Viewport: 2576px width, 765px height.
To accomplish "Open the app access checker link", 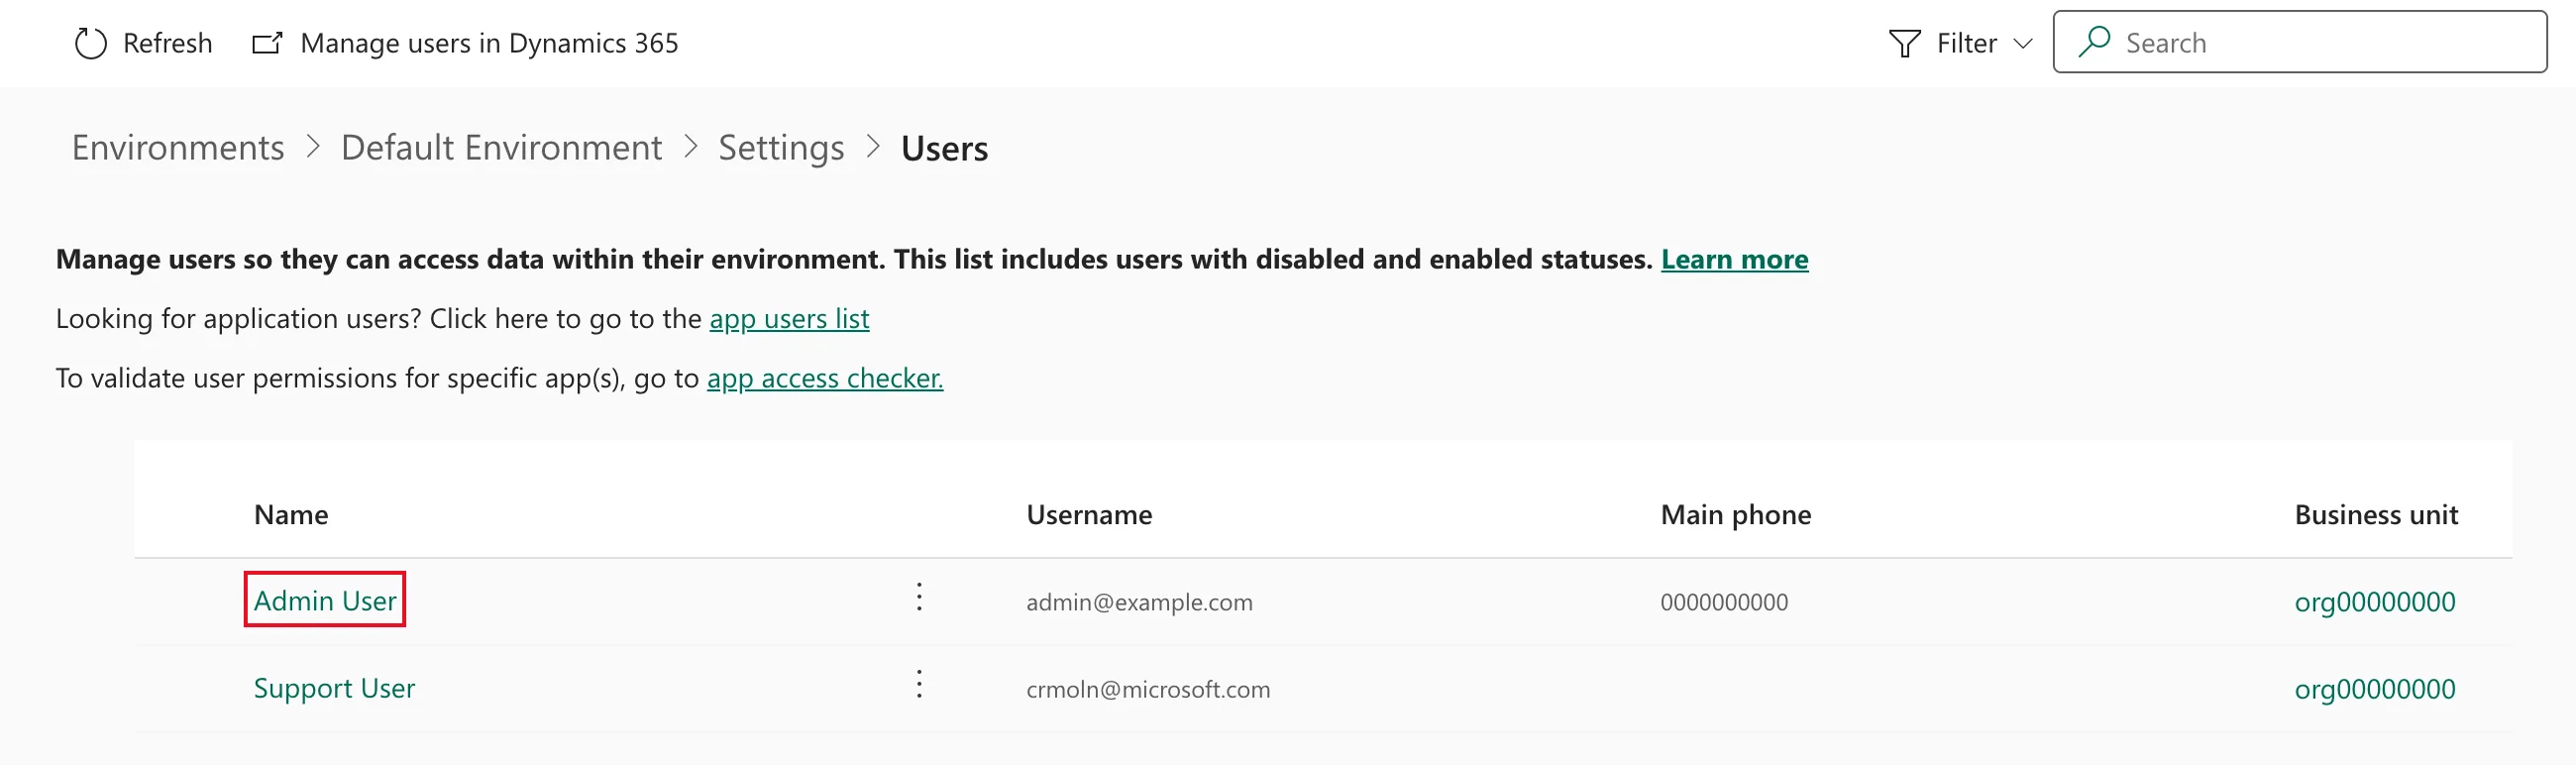I will click(825, 378).
